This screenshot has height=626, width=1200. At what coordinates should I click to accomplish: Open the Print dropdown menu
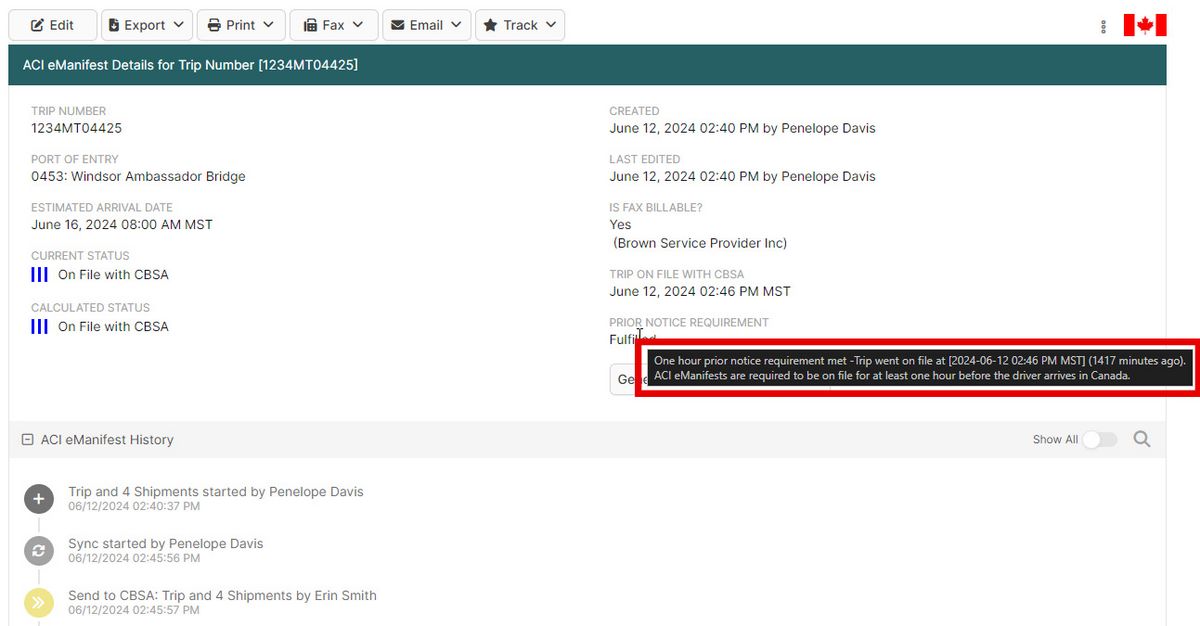[x=241, y=25]
